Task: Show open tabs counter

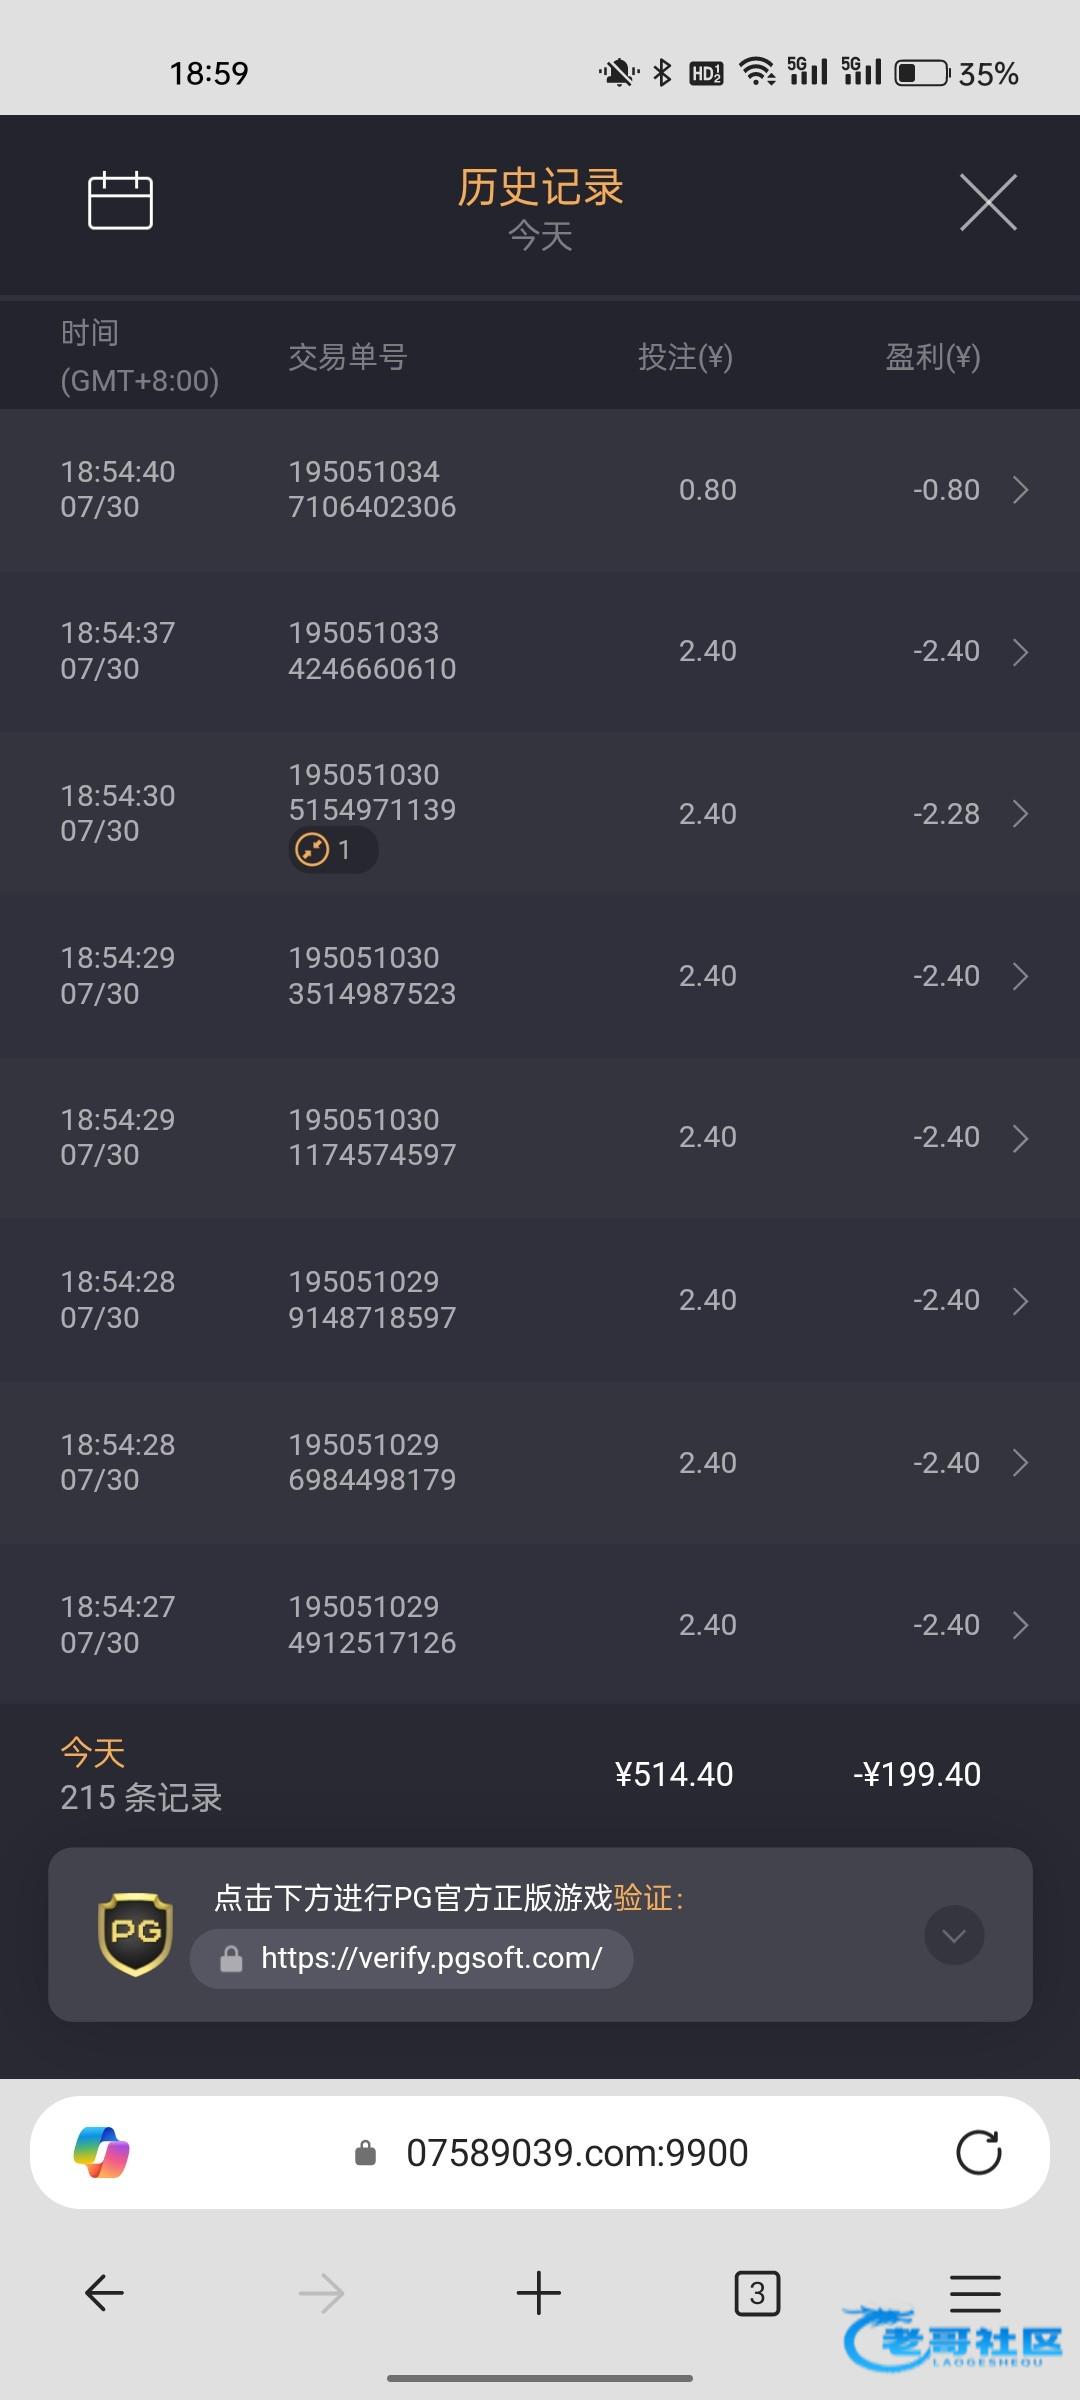Action: click(757, 2292)
